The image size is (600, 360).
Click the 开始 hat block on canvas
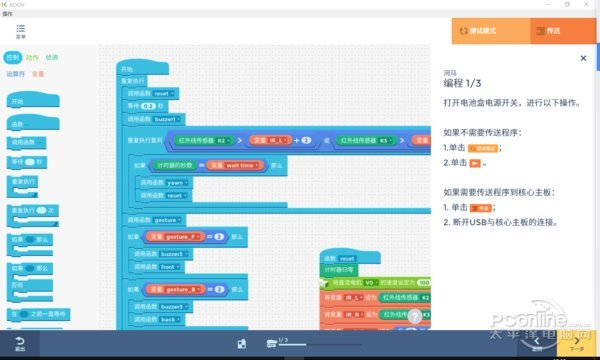click(x=142, y=68)
